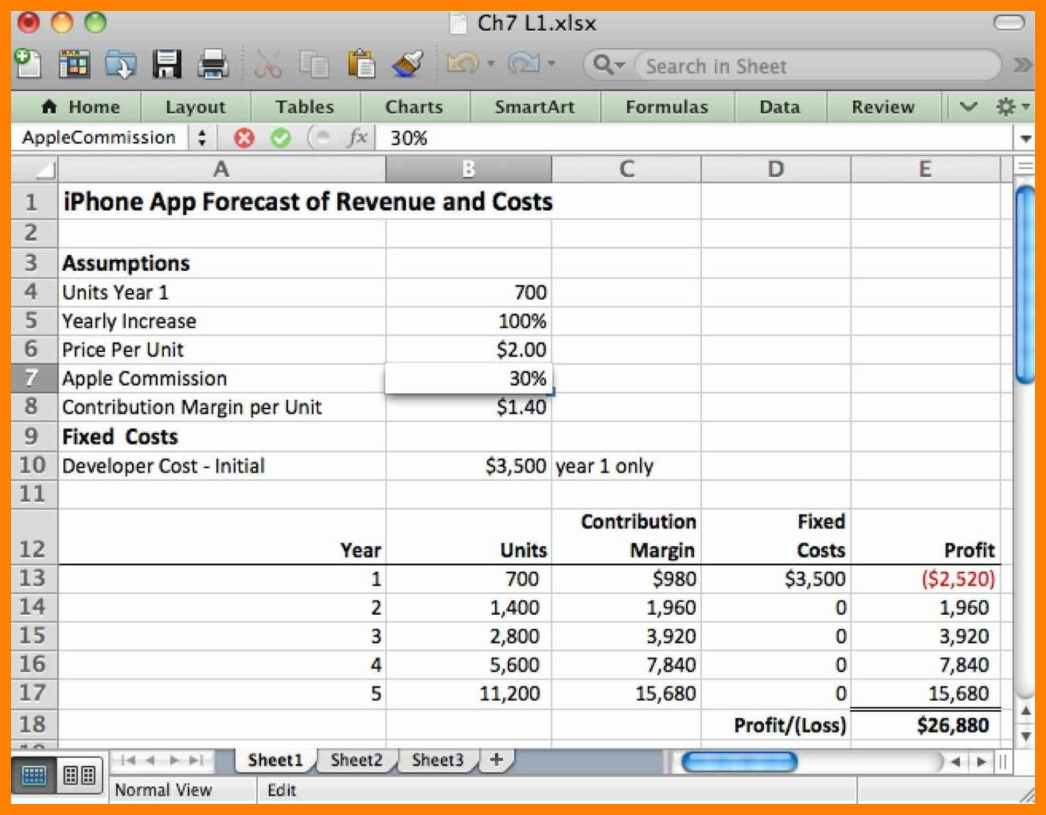Open the Data ribbon tab
Image resolution: width=1046 pixels, height=815 pixels.
pyautogui.click(x=780, y=107)
